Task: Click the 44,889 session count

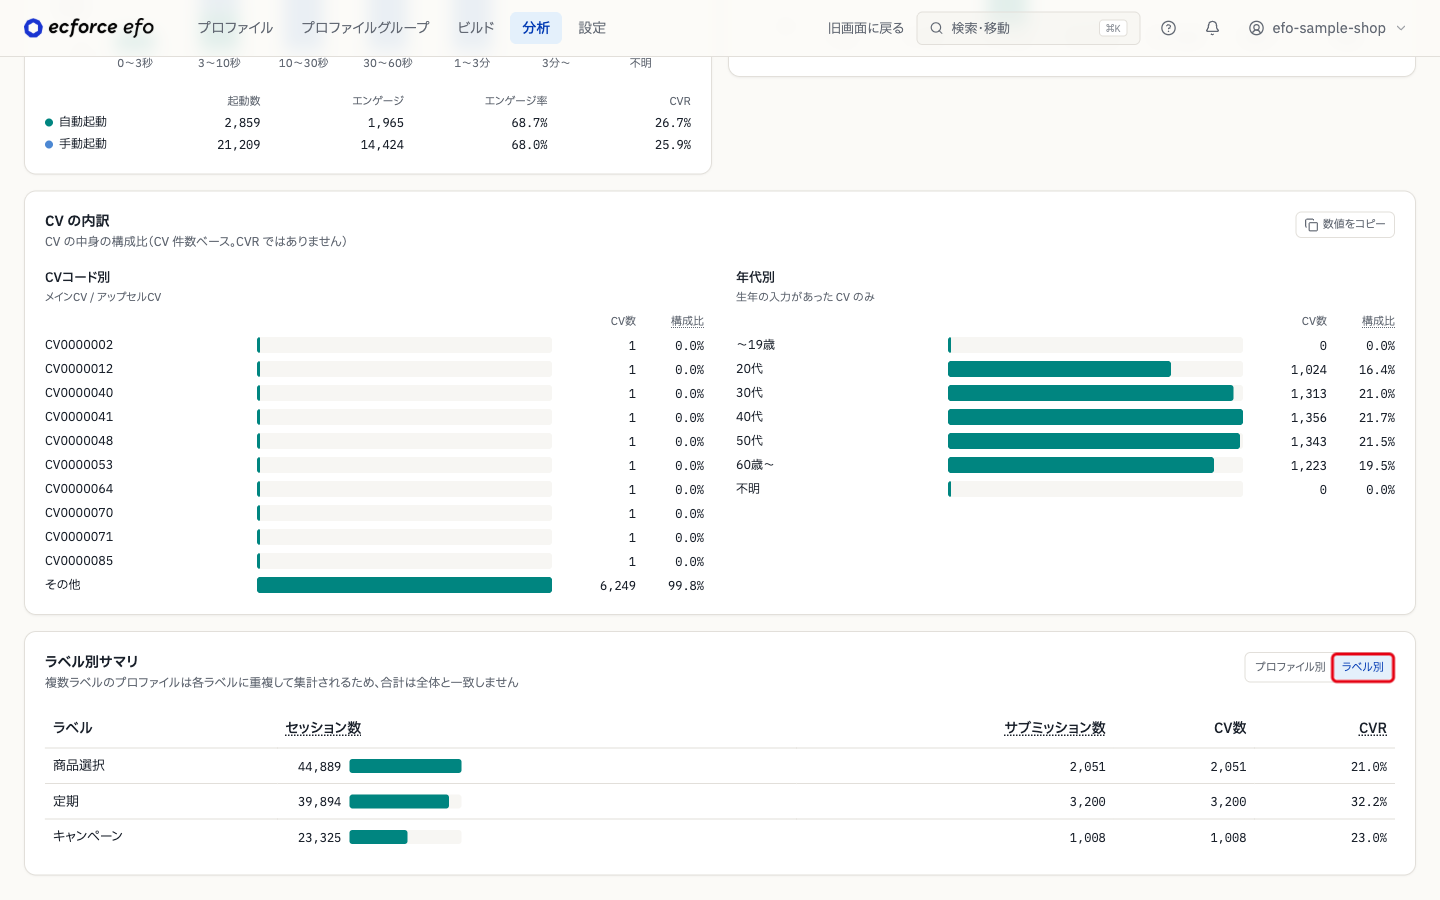Action: [319, 767]
